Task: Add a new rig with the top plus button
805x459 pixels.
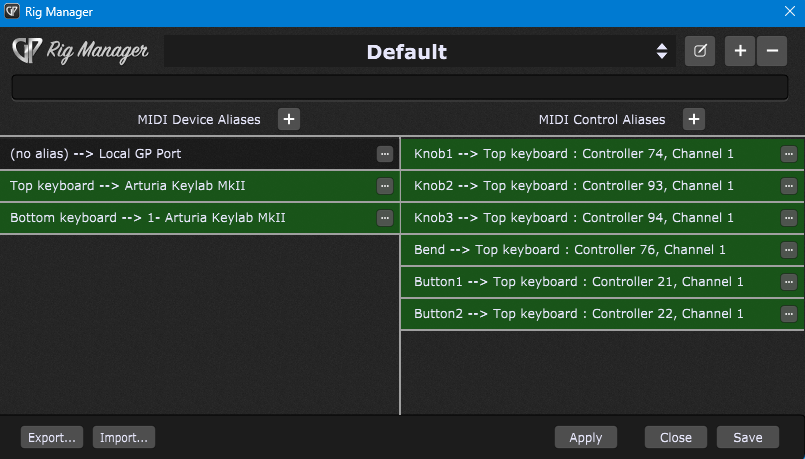Action: coord(740,51)
